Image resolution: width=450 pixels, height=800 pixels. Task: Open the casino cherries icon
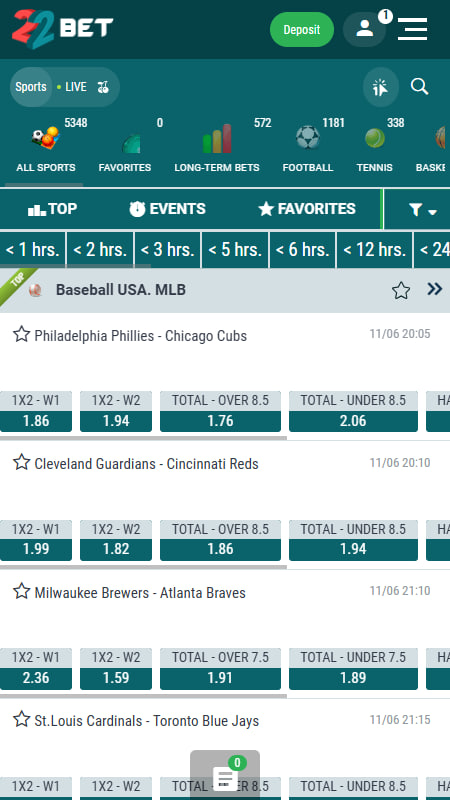tap(103, 87)
